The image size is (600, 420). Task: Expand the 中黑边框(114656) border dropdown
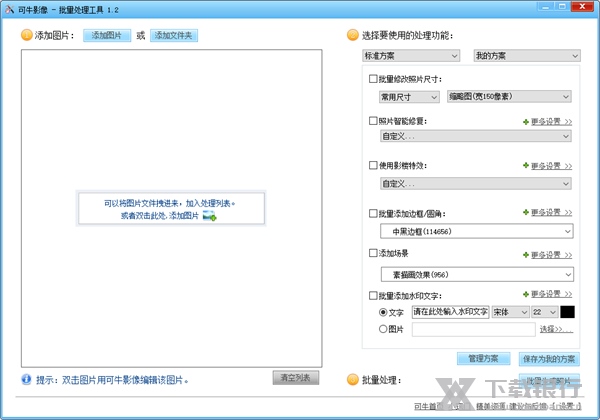[x=475, y=232]
